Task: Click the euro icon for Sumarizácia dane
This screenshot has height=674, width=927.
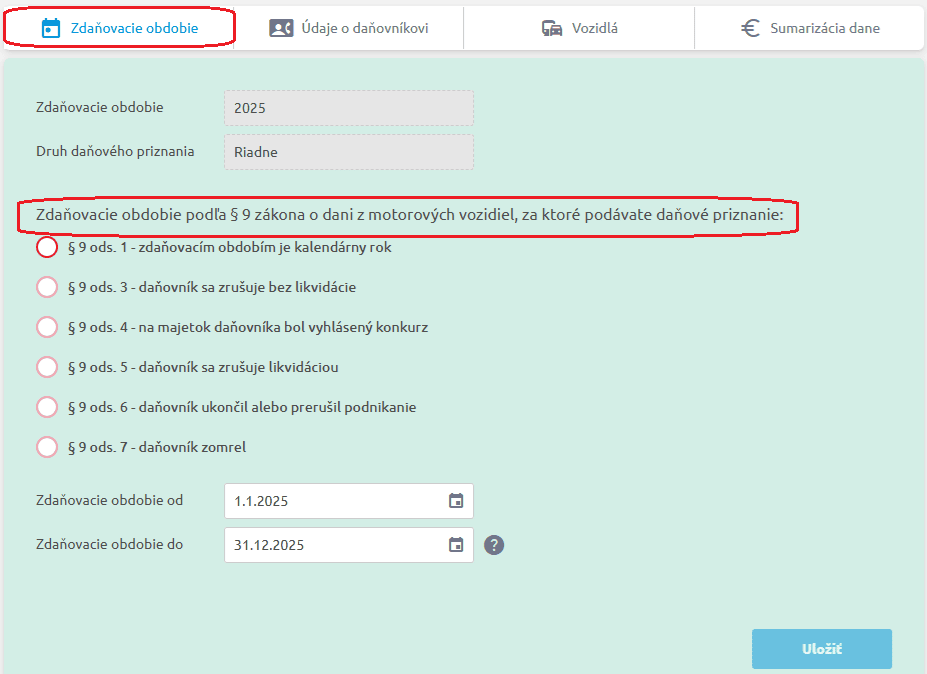Action: (x=750, y=28)
